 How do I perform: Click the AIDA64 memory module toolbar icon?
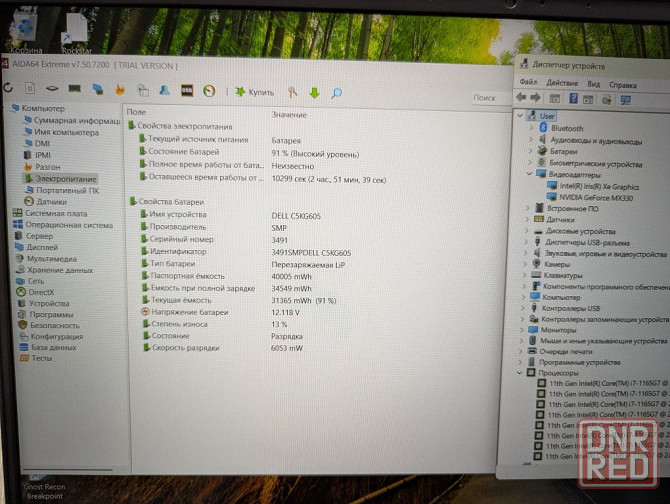tap(75, 88)
